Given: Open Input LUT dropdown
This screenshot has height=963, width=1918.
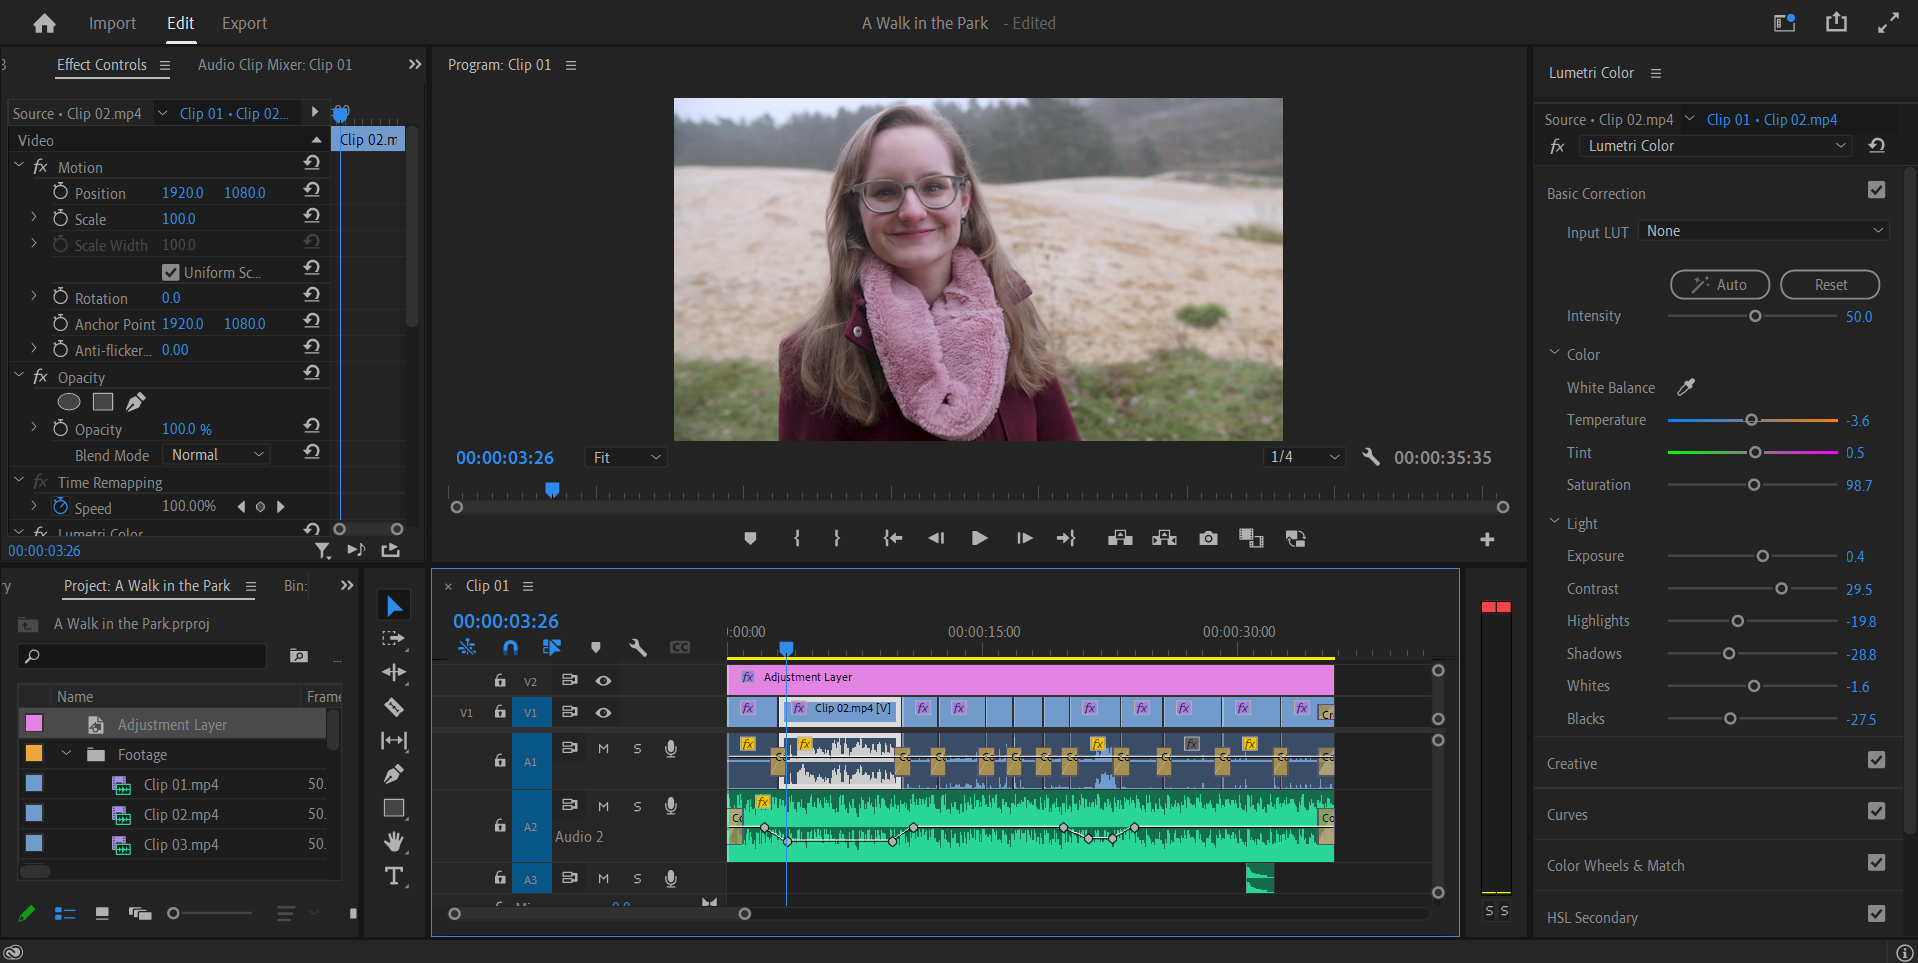Looking at the screenshot, I should click(1763, 231).
